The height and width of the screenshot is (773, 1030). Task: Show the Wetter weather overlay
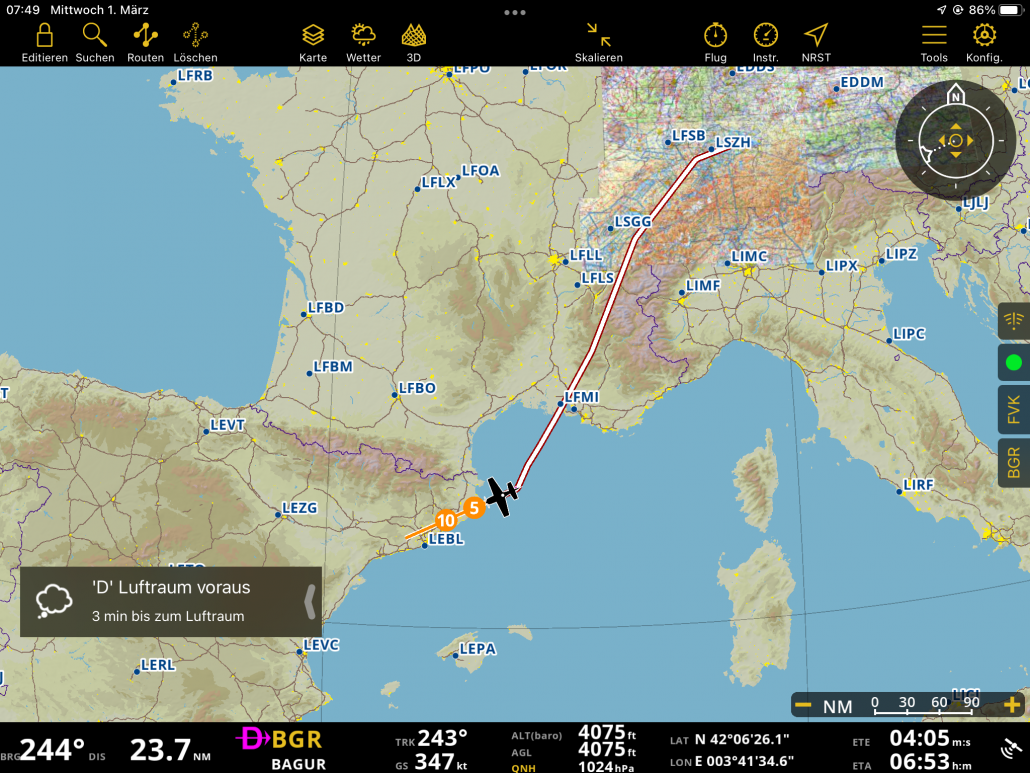[363, 38]
